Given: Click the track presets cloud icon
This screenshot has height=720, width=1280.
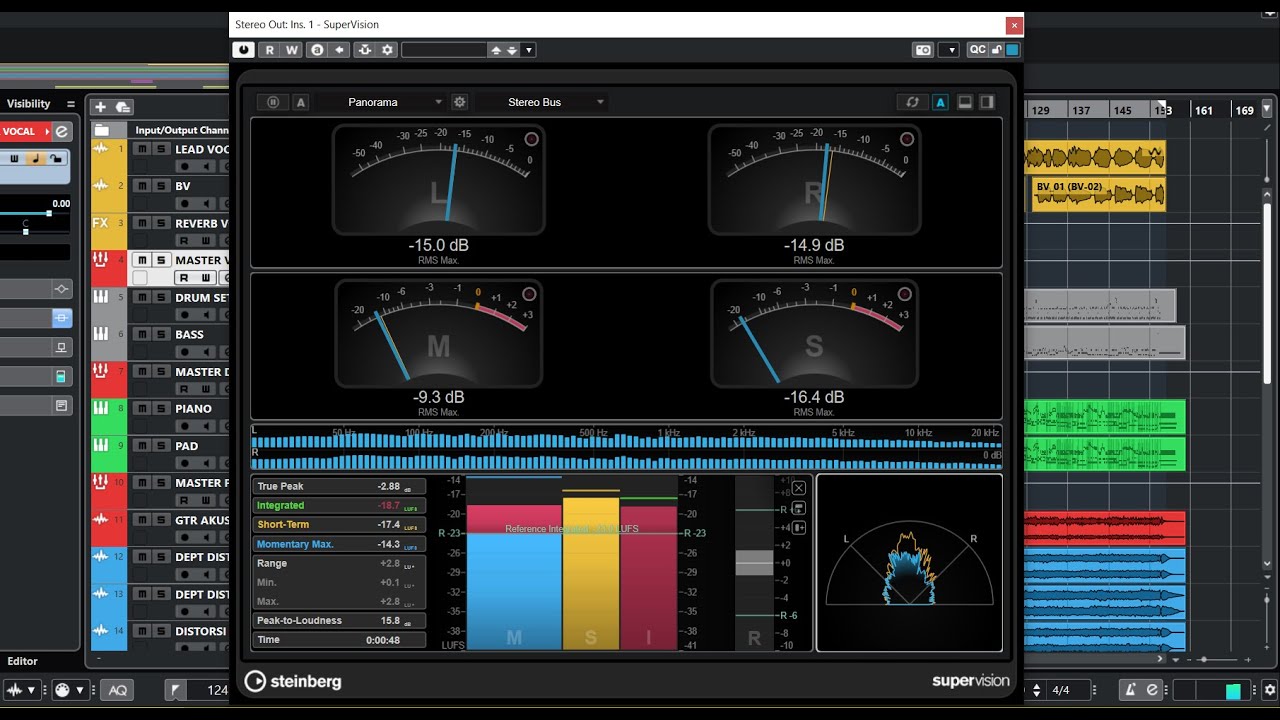Looking at the screenshot, I should pos(123,107).
